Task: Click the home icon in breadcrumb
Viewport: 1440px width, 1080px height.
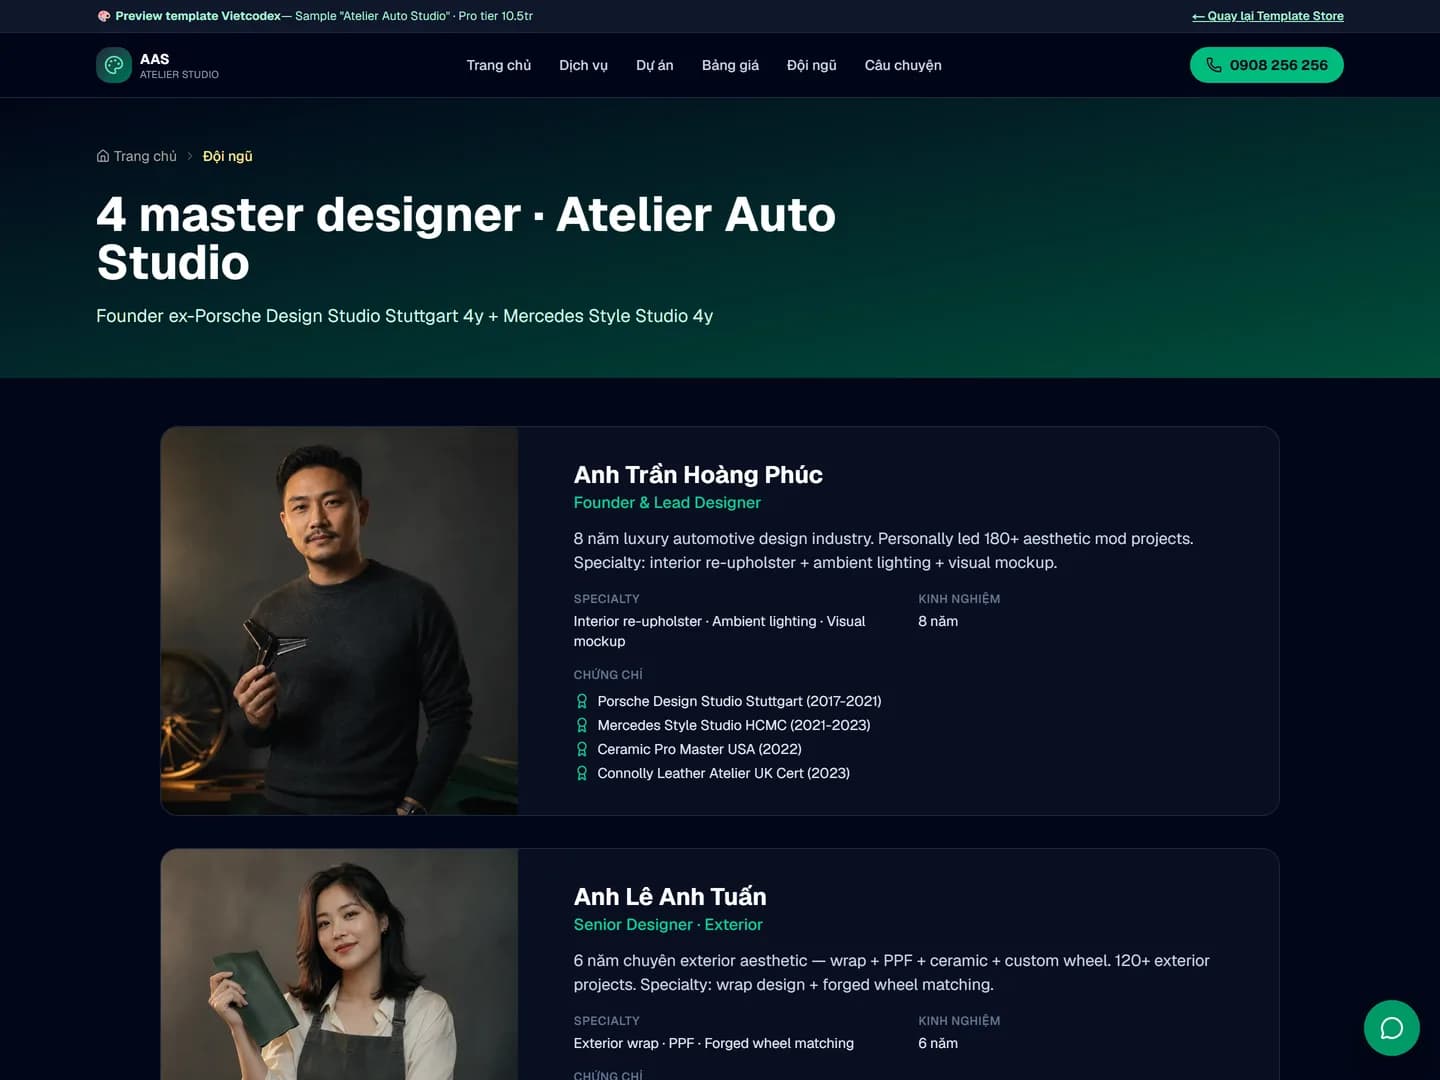Action: pos(103,156)
